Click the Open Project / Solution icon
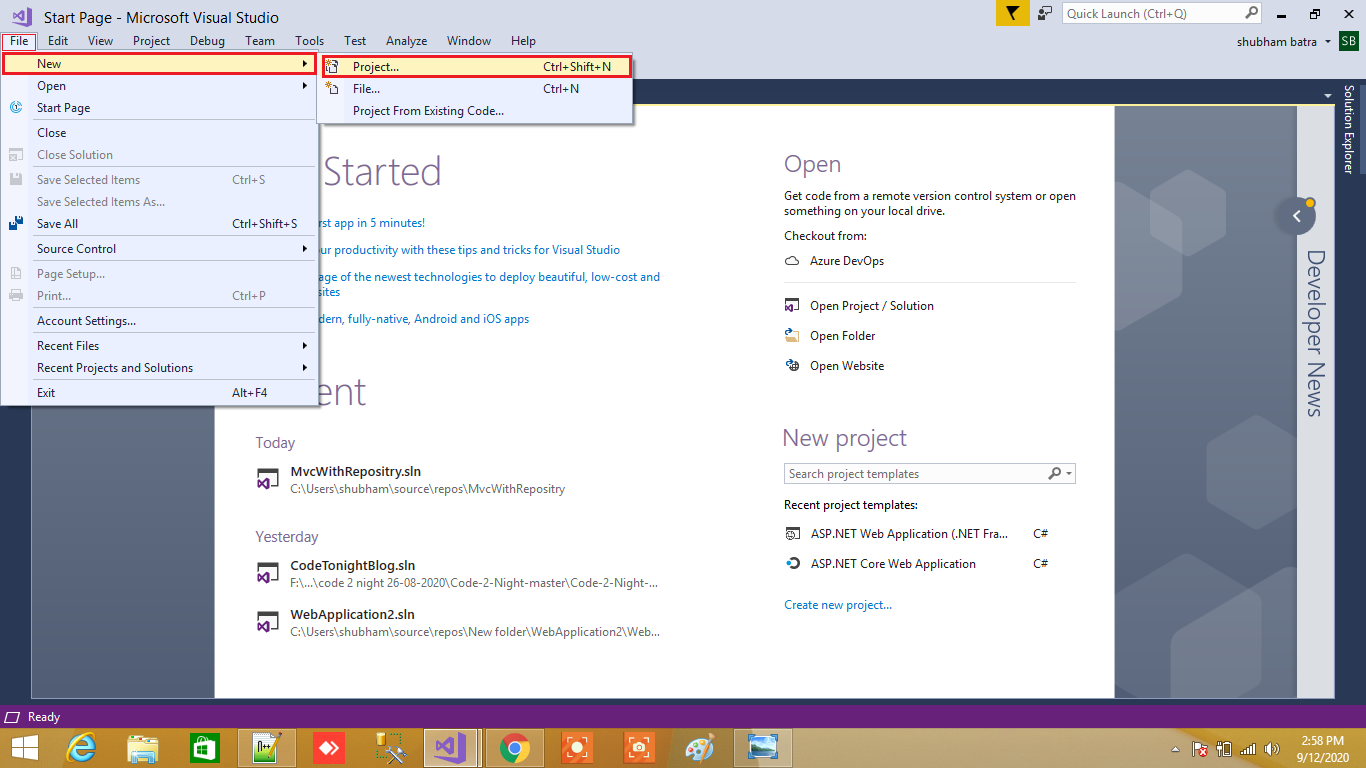Image resolution: width=1366 pixels, height=768 pixels. pos(792,306)
